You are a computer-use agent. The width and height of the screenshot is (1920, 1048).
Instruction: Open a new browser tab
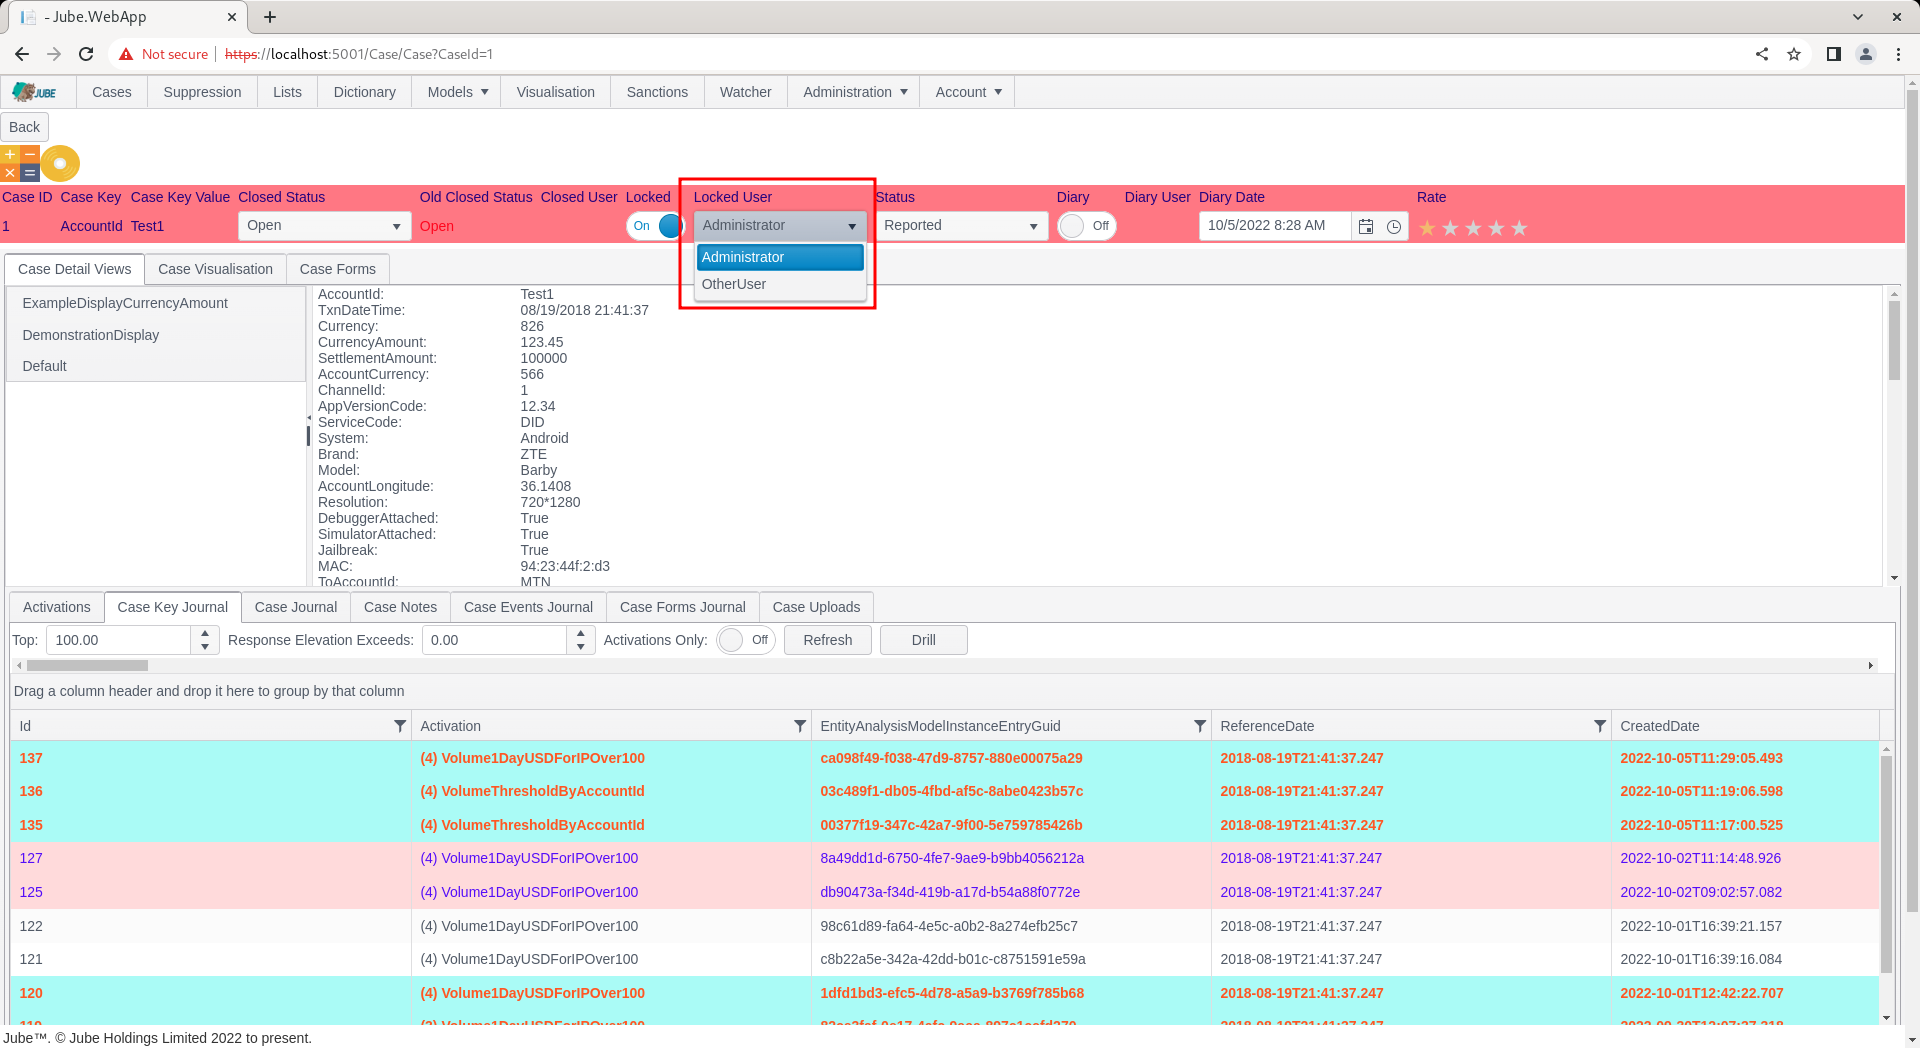point(270,17)
